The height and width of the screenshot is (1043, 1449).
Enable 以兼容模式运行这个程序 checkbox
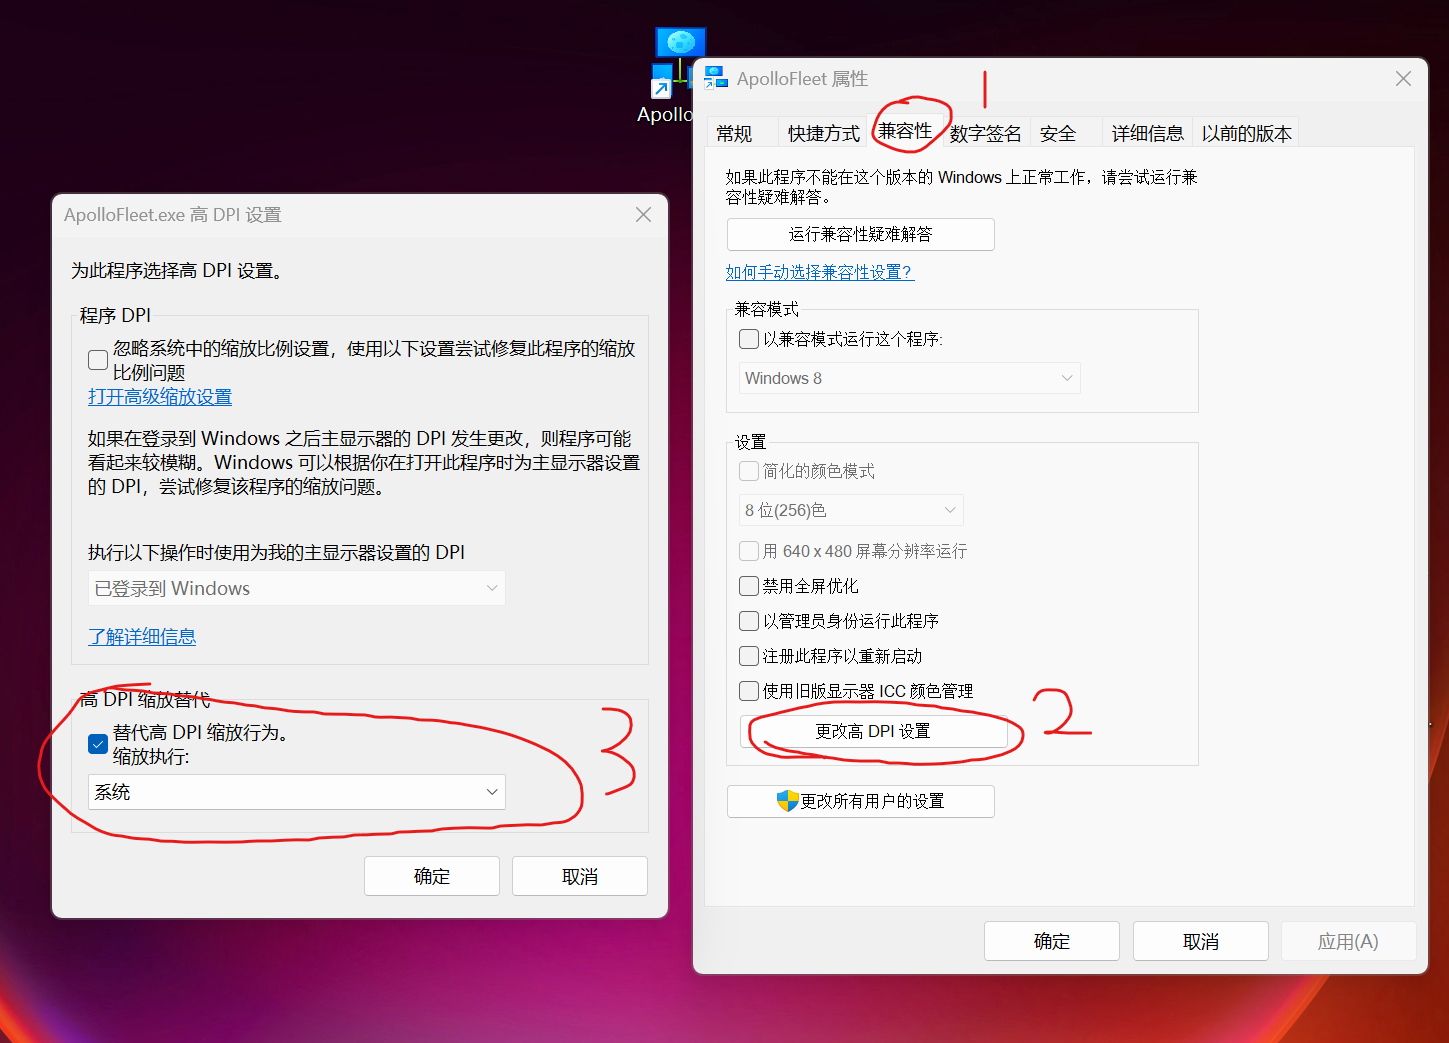[749, 339]
